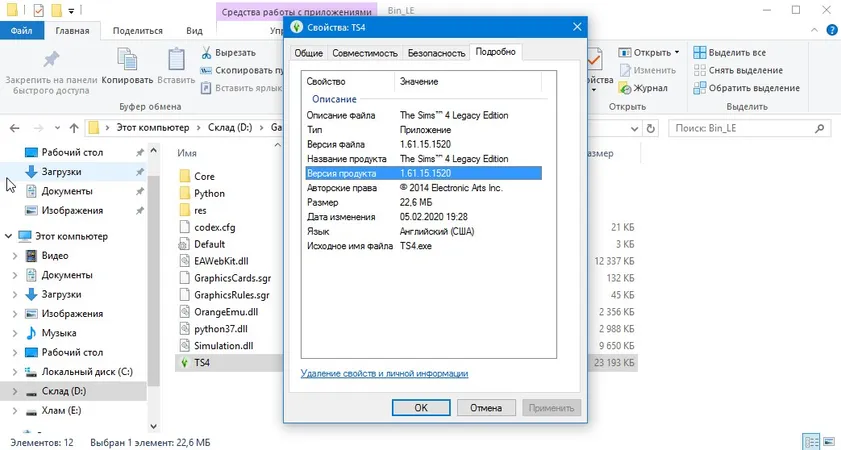Click Deselect (Снять выделение) icon
841x450 pixels.
pos(699,70)
